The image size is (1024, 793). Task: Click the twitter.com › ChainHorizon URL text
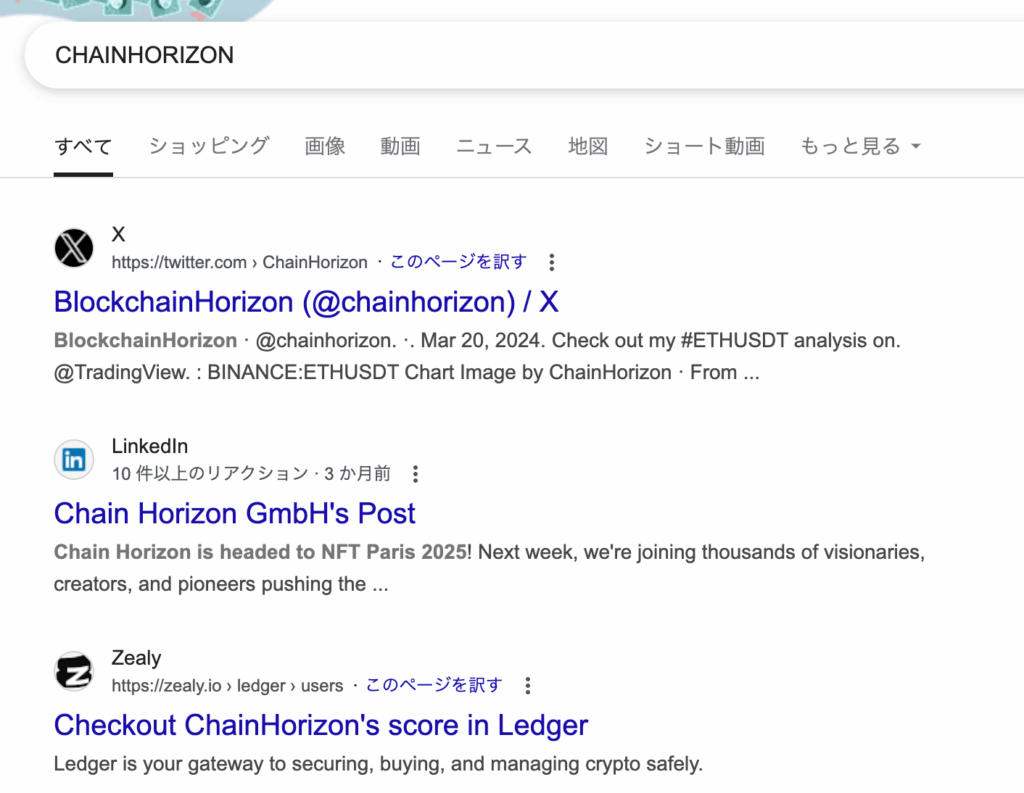[x=240, y=263]
